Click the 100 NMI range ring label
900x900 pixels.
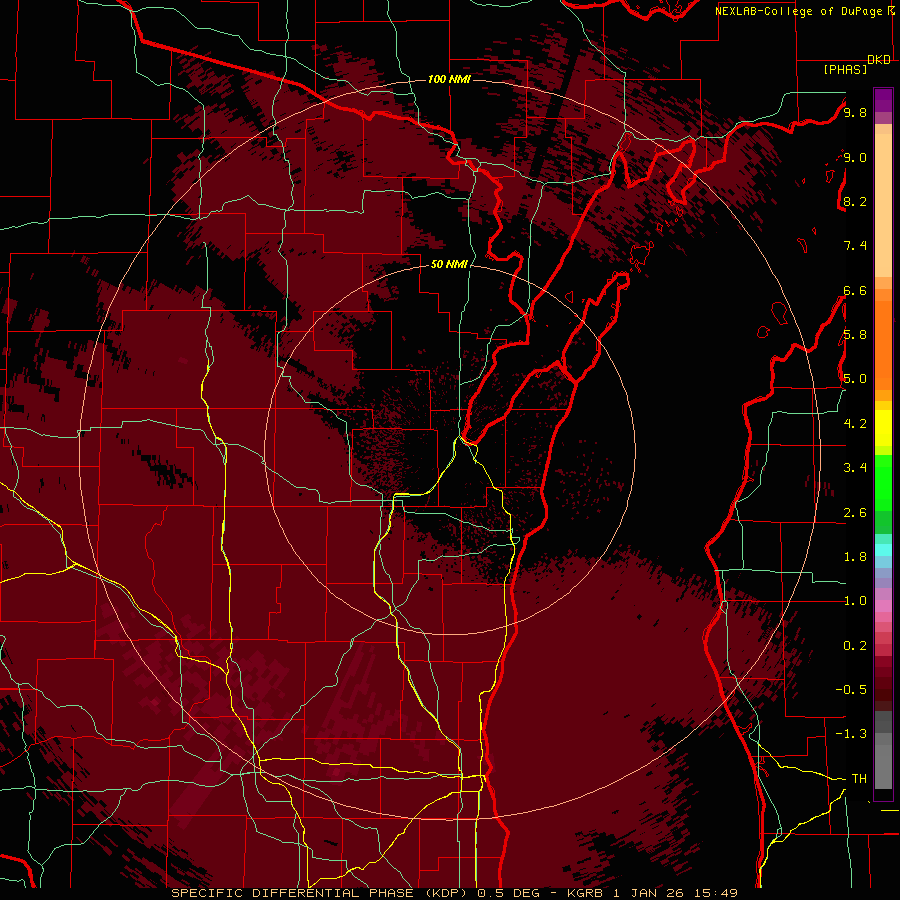click(x=449, y=79)
